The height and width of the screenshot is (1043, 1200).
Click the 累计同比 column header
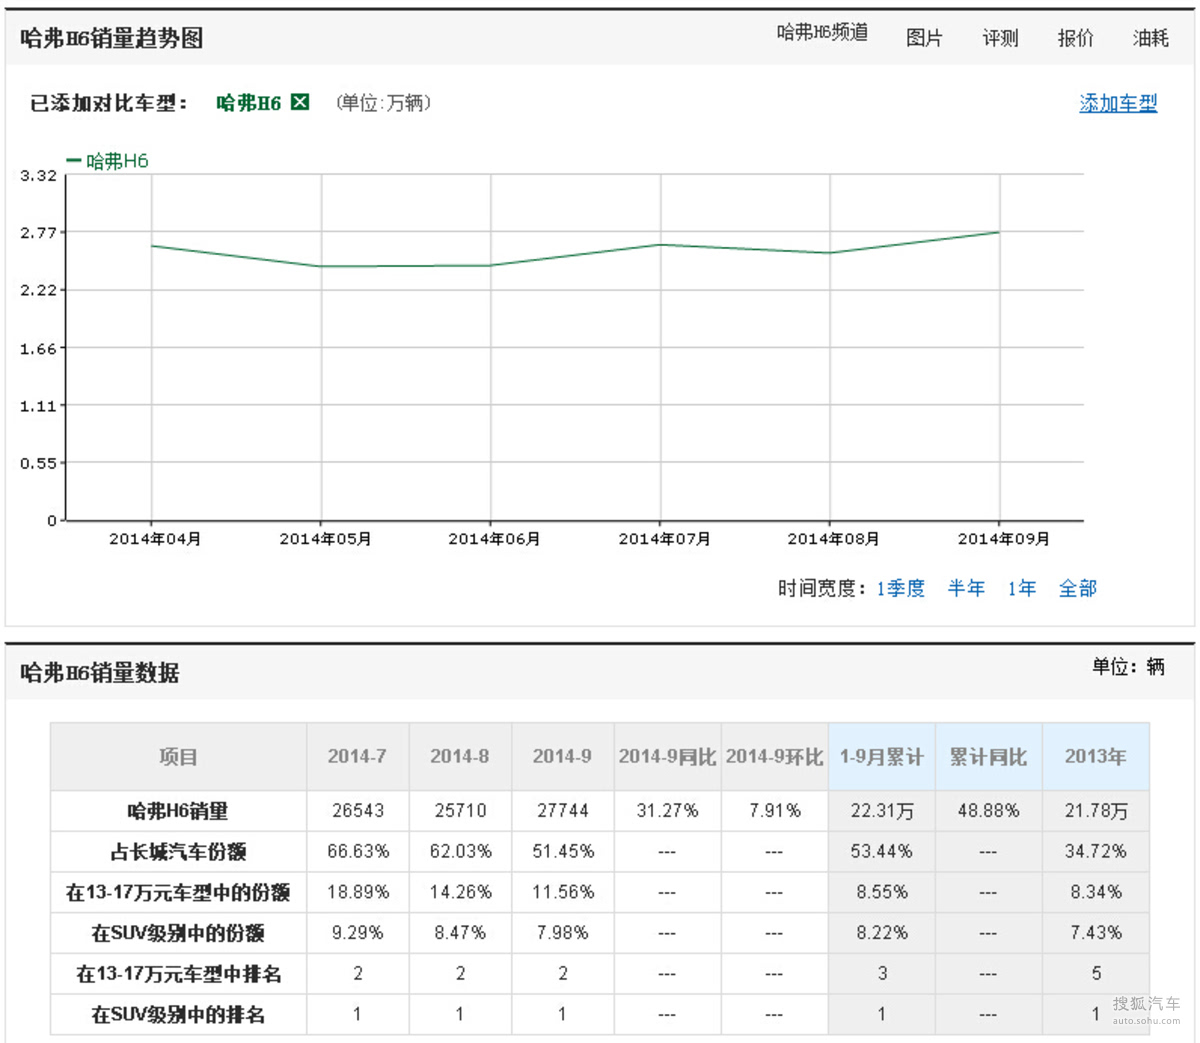pos(988,757)
